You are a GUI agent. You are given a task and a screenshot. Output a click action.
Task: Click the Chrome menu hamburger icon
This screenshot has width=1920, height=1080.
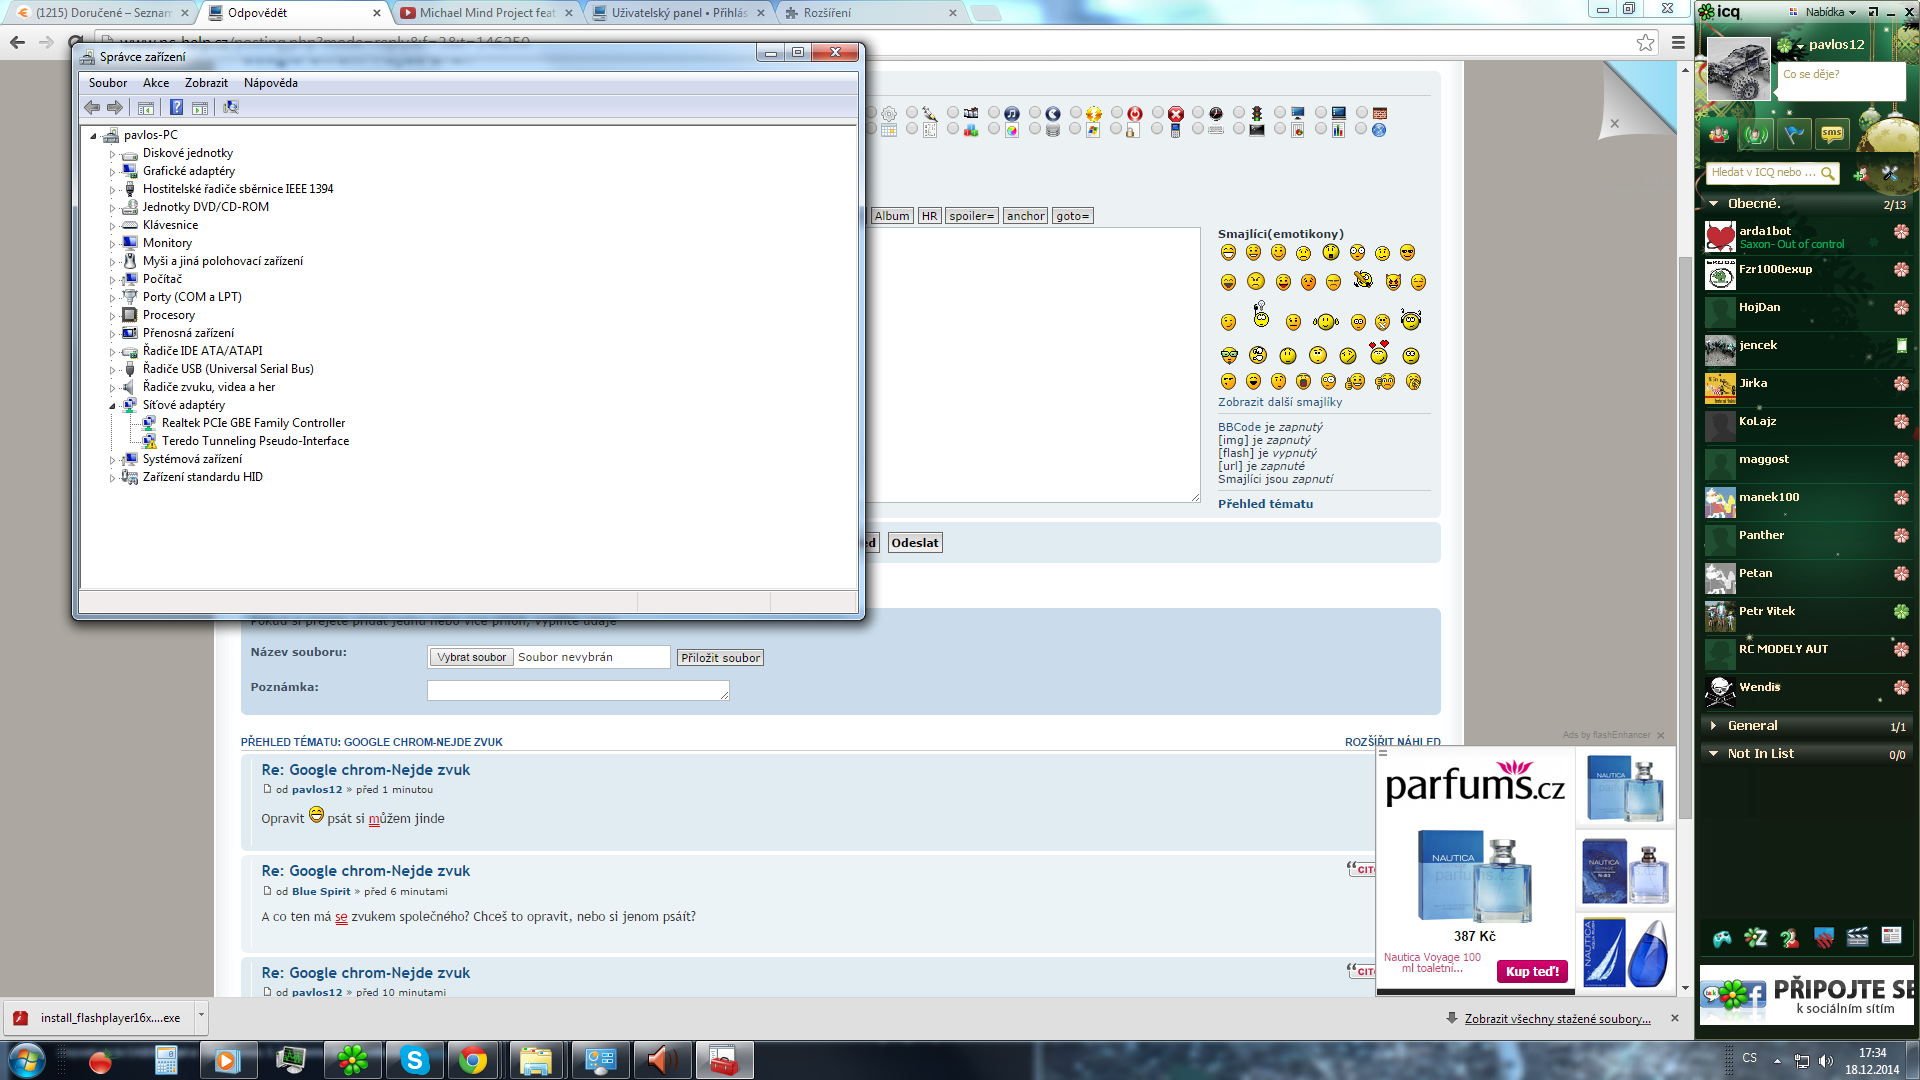[1678, 42]
